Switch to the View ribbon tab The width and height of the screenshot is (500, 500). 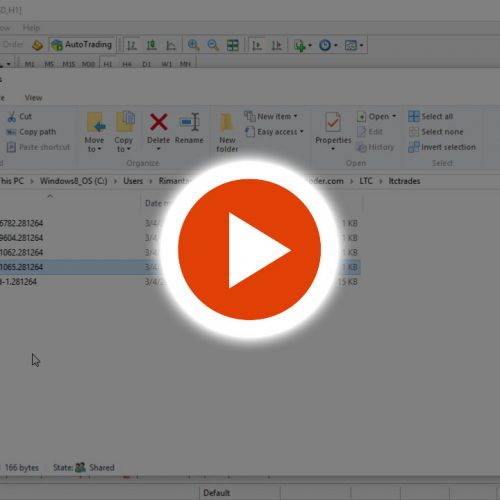click(33, 98)
